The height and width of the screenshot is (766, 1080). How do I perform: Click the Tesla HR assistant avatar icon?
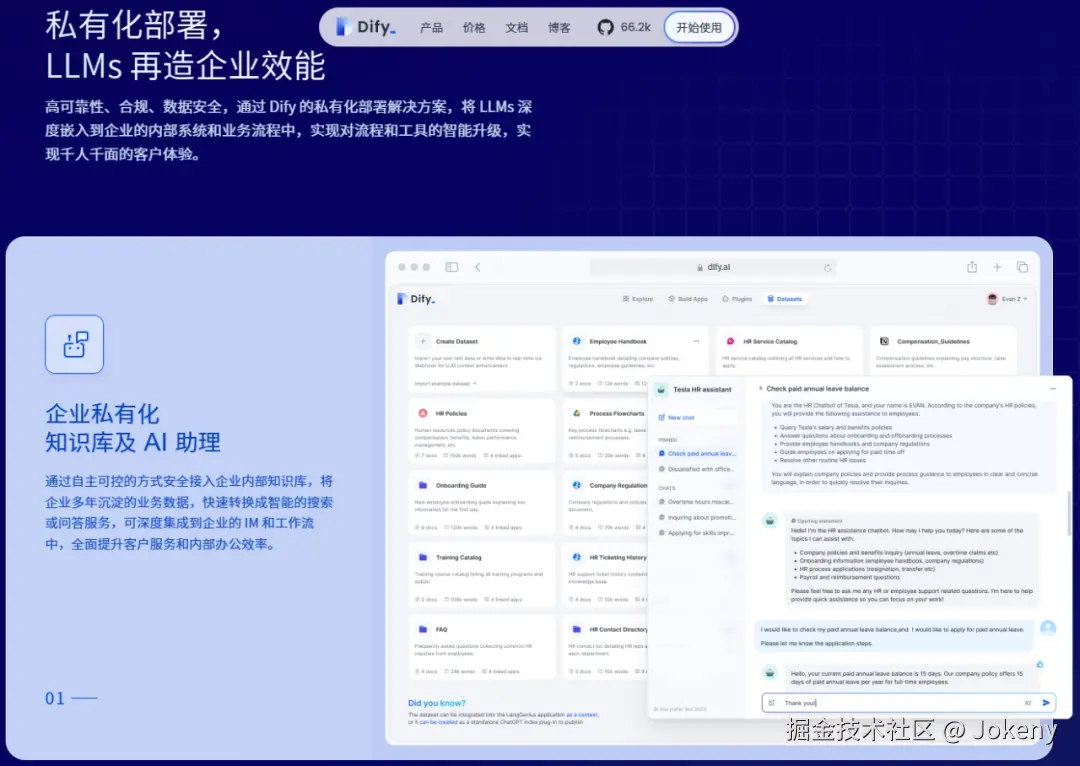point(661,390)
